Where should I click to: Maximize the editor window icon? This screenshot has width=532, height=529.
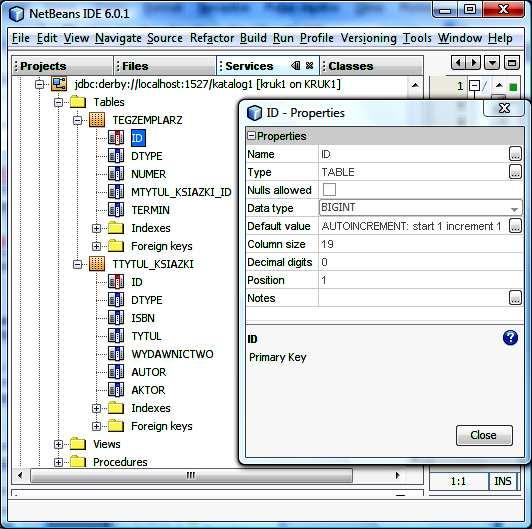pyautogui.click(x=512, y=63)
